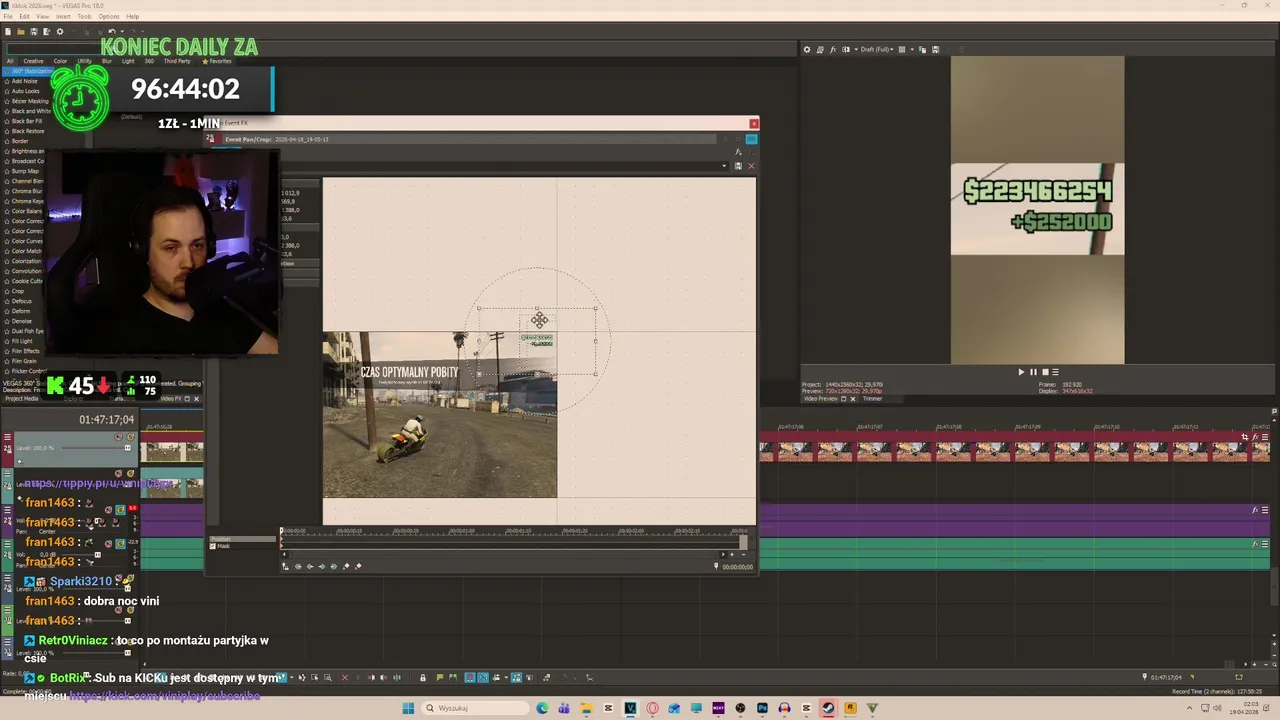This screenshot has width=1280, height=720.
Task: Click the New project toolbar icon
Action: 8,31
